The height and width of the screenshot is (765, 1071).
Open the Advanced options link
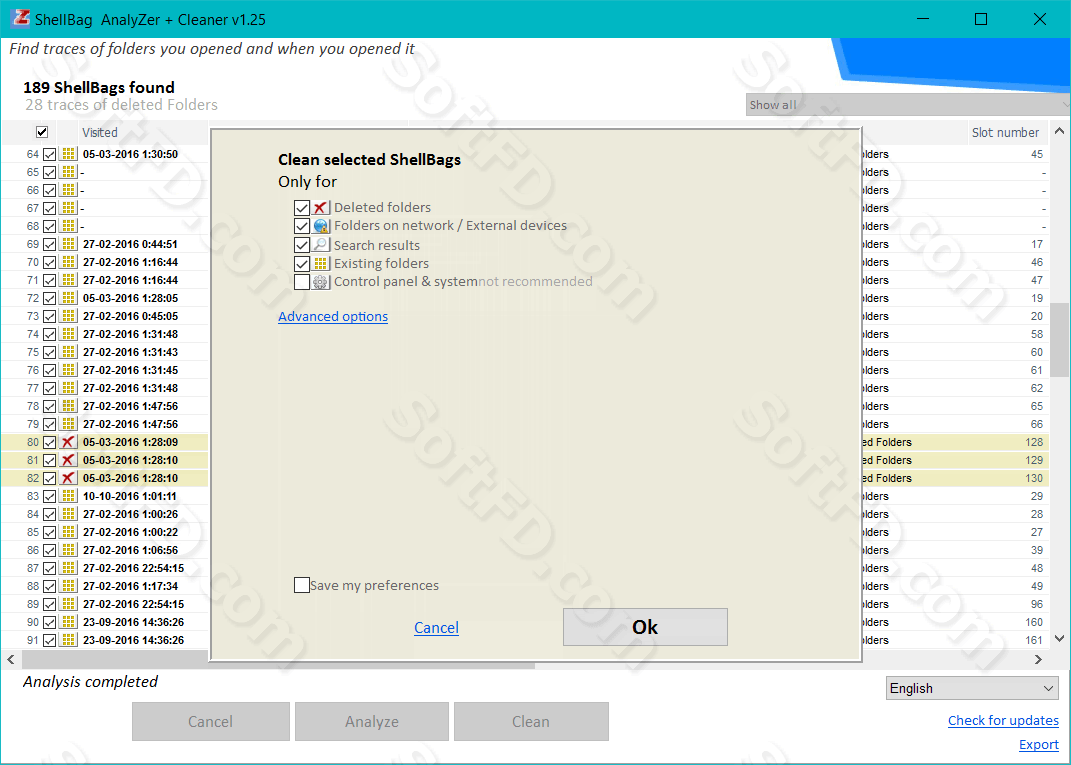pos(333,316)
